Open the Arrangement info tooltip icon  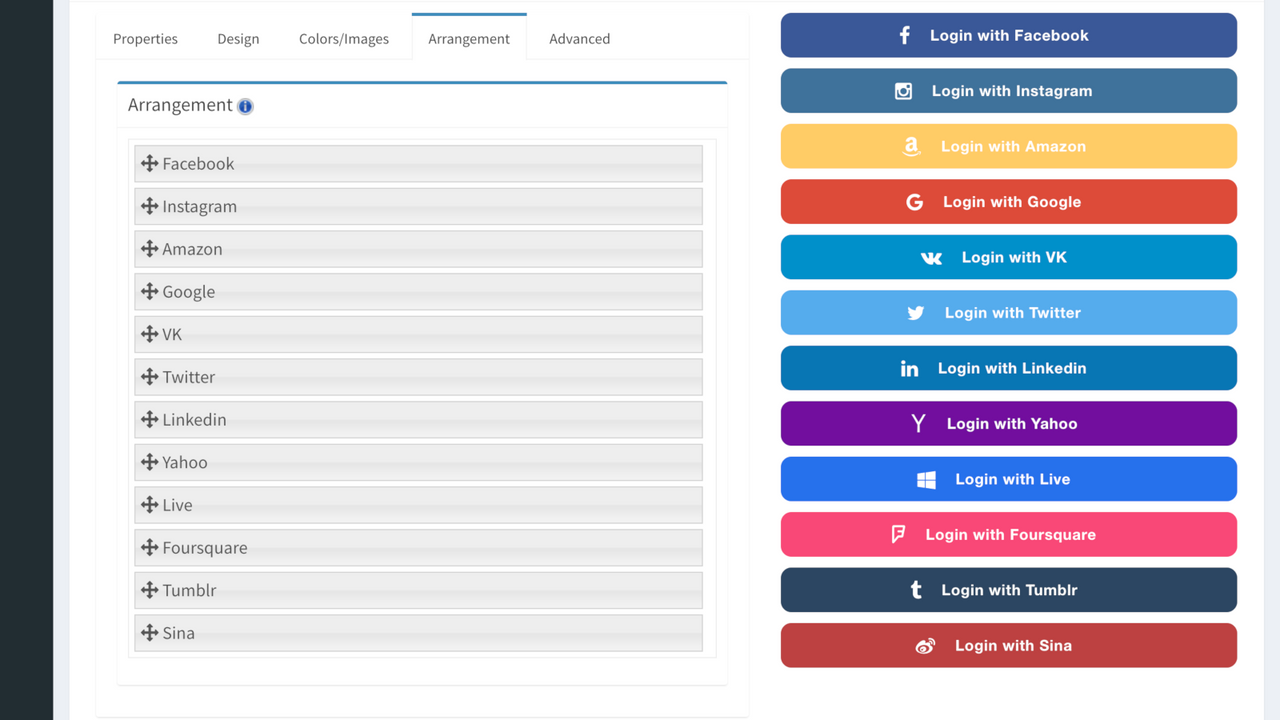(x=245, y=106)
